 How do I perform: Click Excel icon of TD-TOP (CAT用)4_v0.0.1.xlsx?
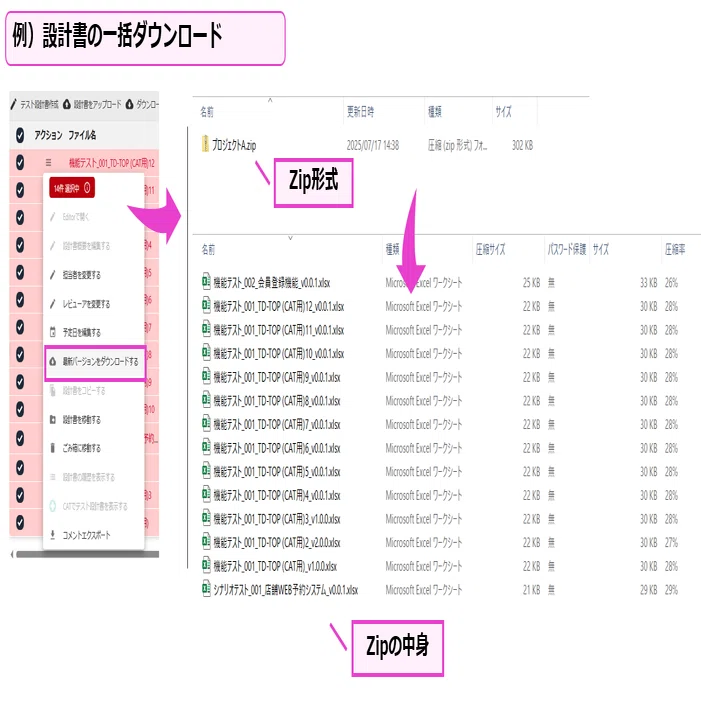[x=206, y=494]
